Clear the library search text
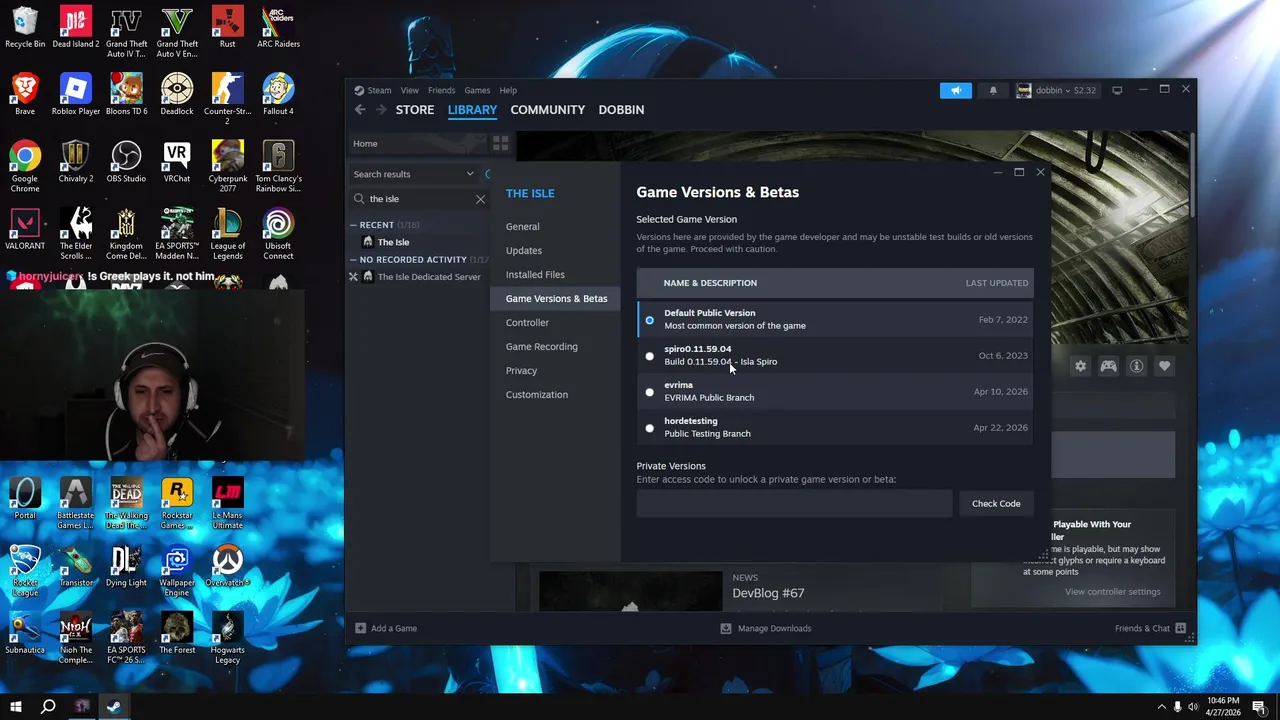 480,199
